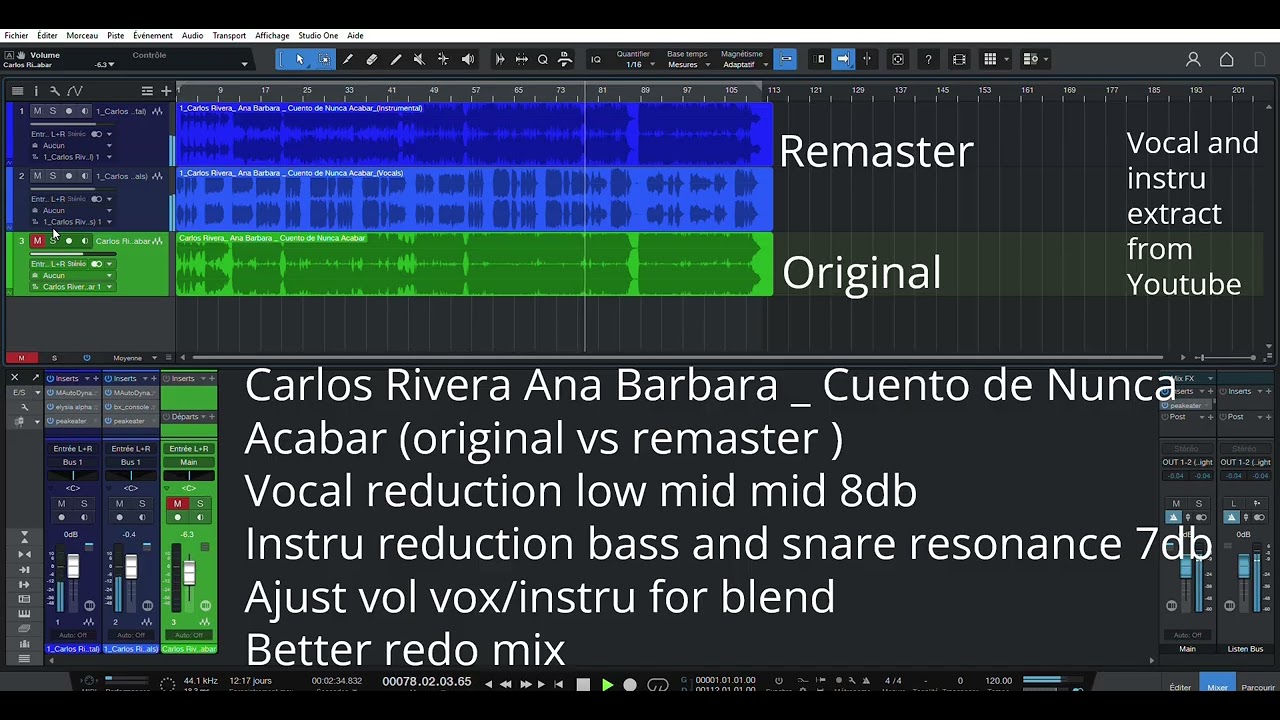Toggle monitor on track 2 in the arrangement
1280x720 pixels.
85,176
